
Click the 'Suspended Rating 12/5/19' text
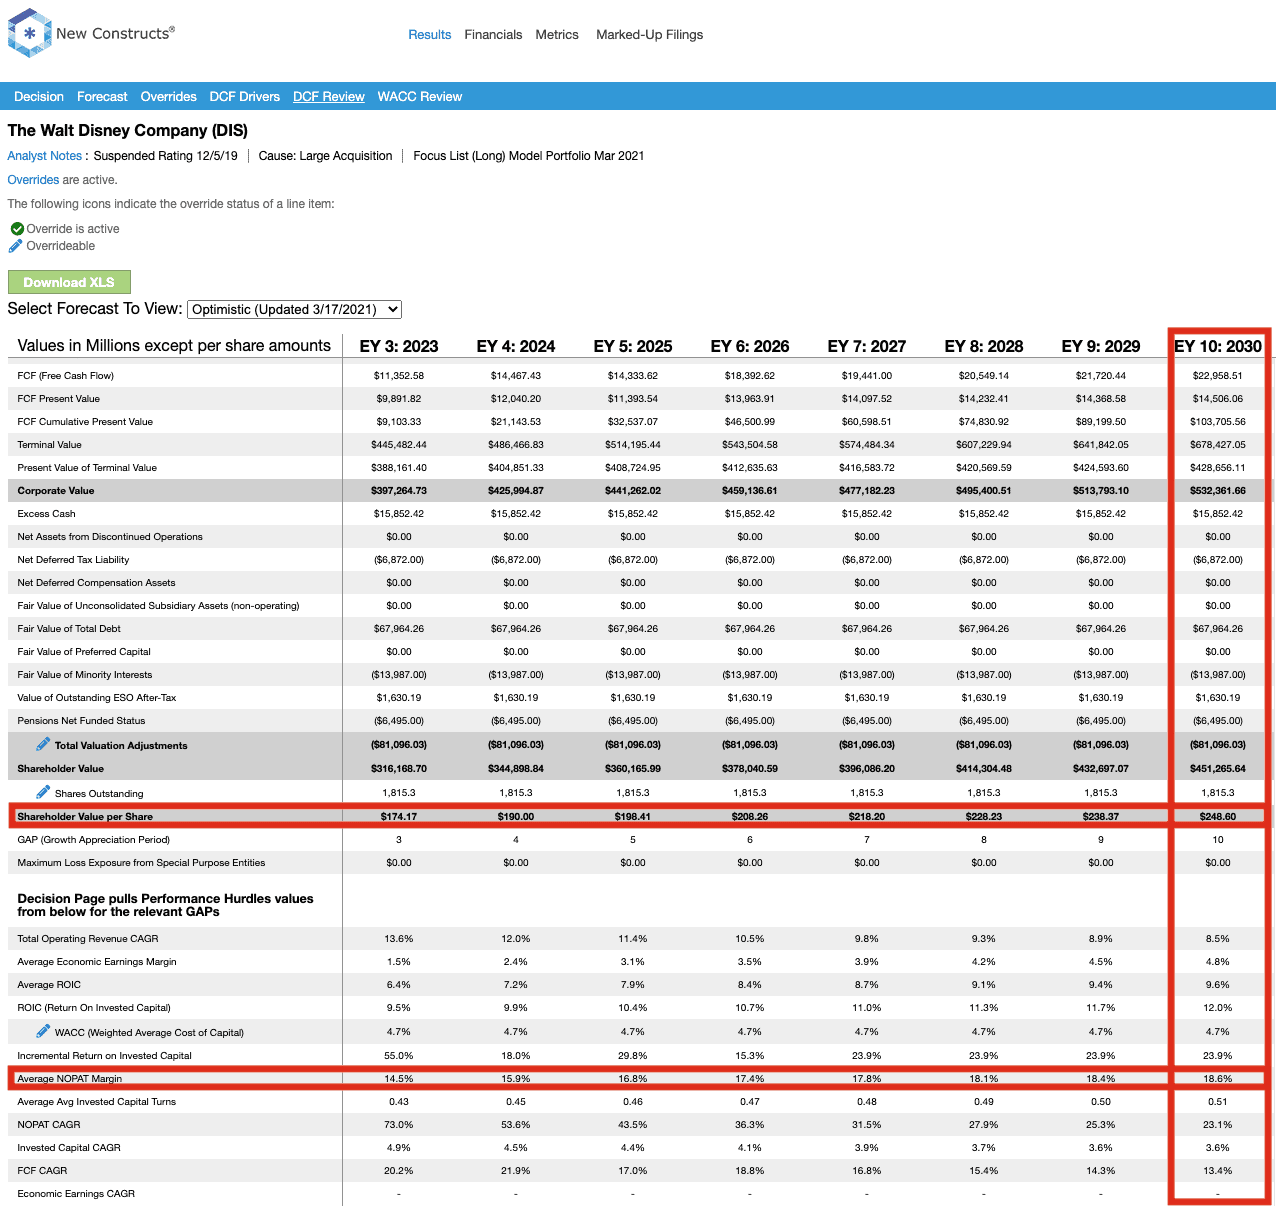pos(166,156)
